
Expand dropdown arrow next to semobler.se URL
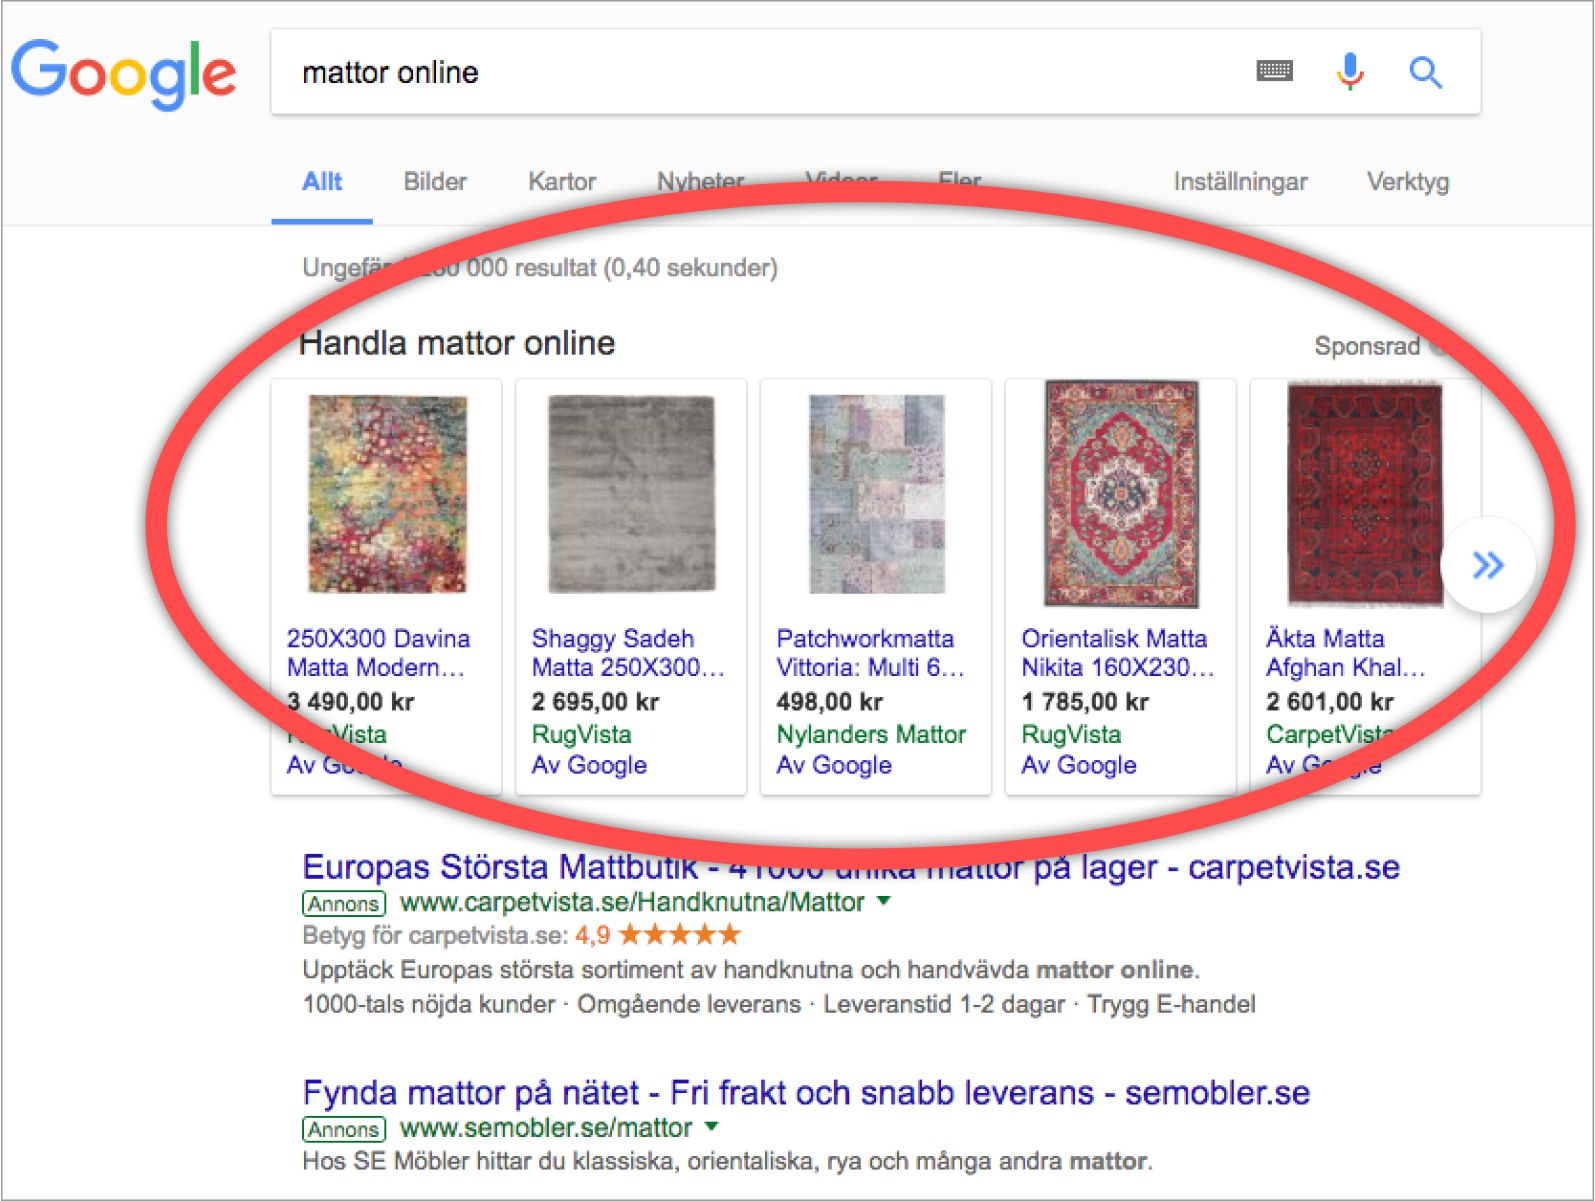click(712, 1127)
